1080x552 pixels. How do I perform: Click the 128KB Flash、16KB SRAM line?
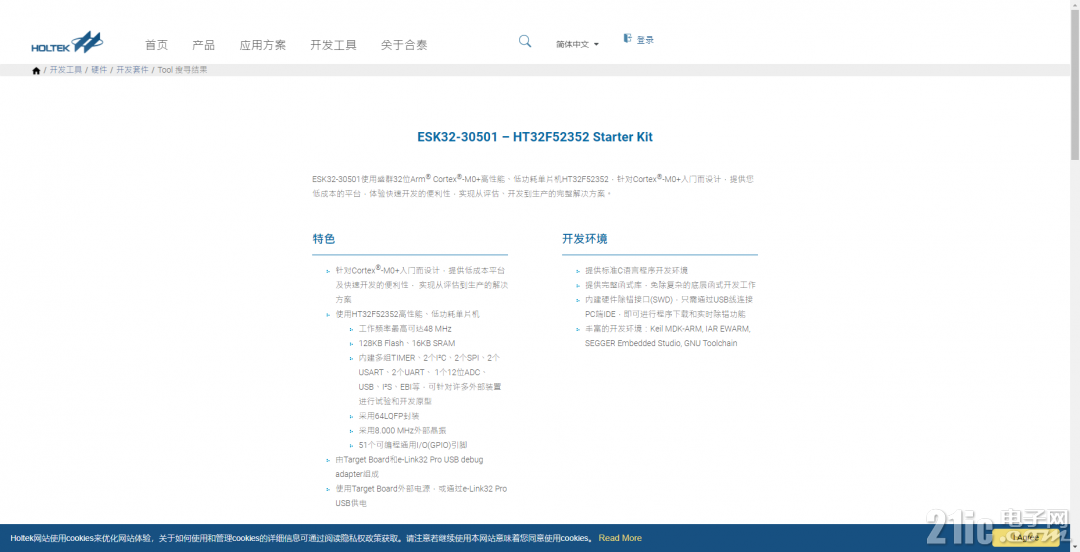(407, 343)
